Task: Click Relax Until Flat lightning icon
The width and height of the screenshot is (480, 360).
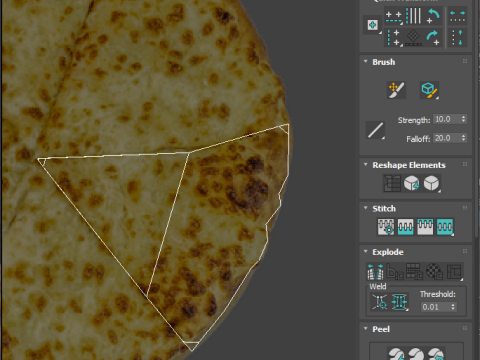Action: (412, 183)
